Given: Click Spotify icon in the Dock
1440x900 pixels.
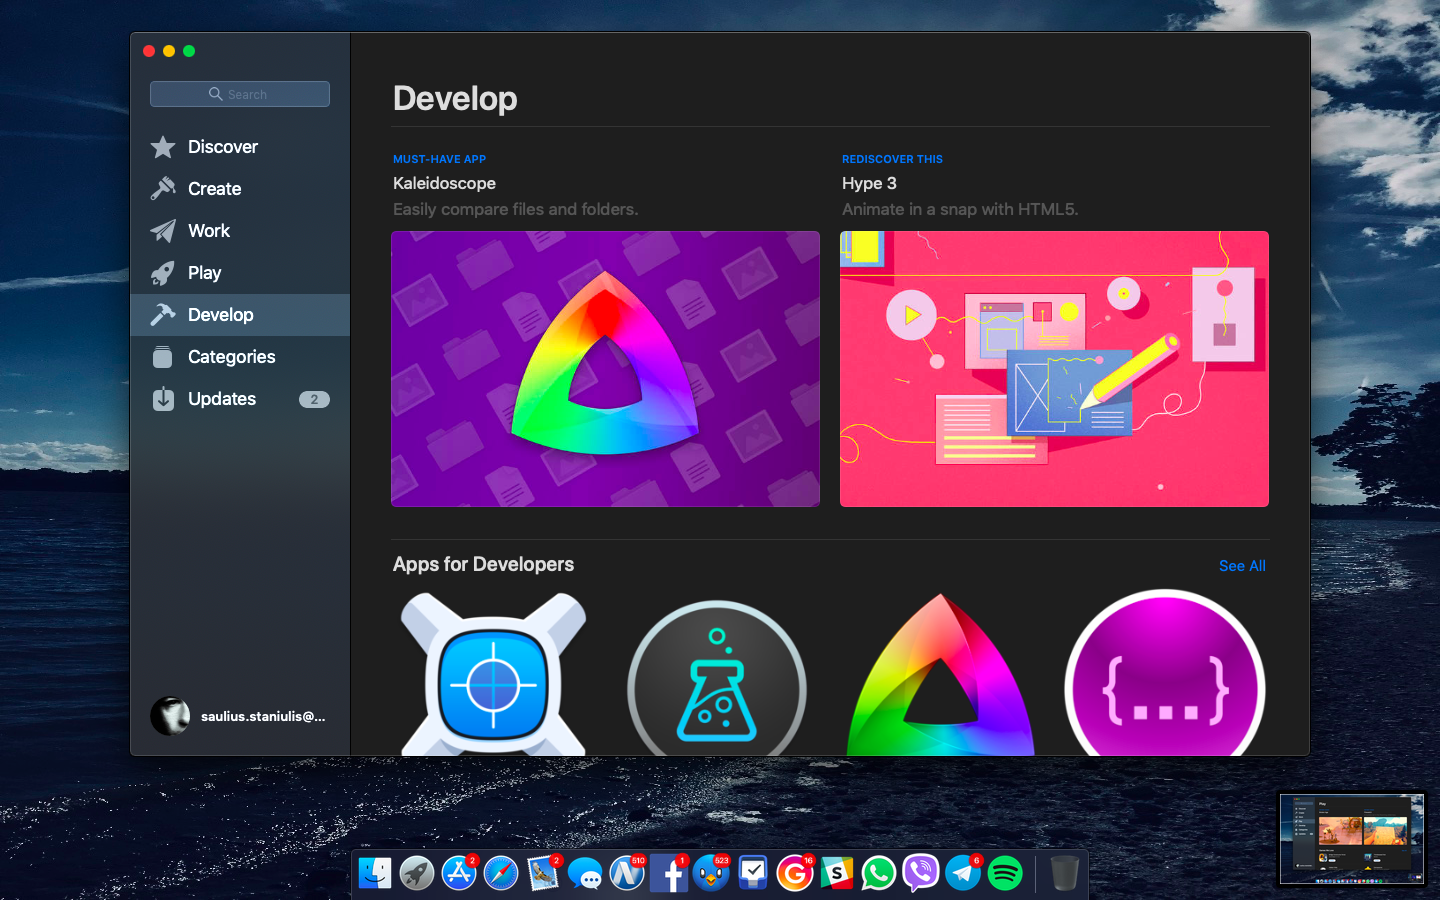Looking at the screenshot, I should point(1005,873).
